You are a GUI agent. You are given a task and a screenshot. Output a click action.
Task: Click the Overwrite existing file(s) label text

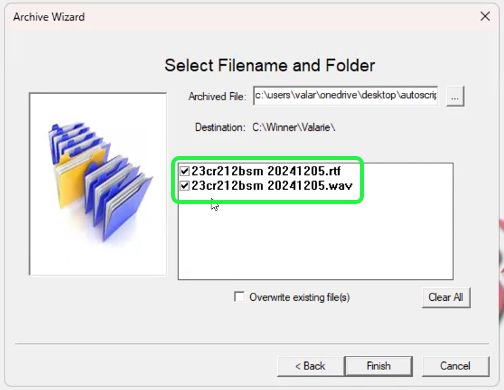point(299,297)
